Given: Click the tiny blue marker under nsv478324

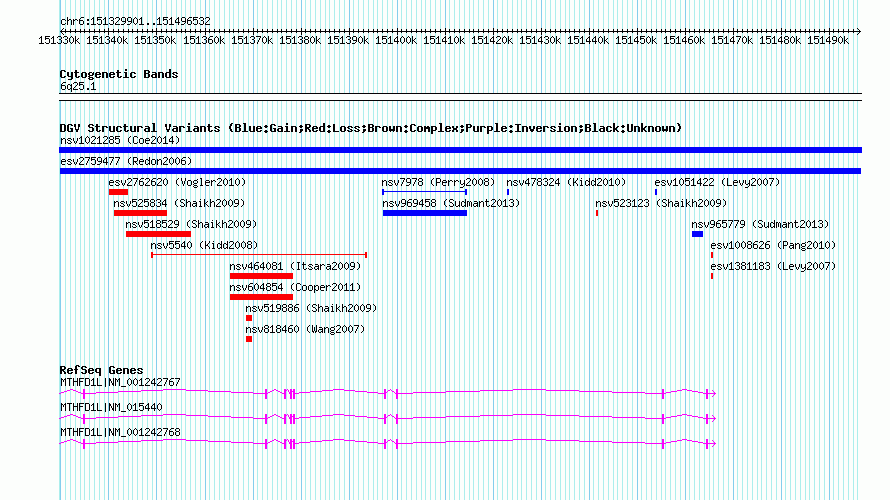Looking at the screenshot, I should (x=508, y=192).
